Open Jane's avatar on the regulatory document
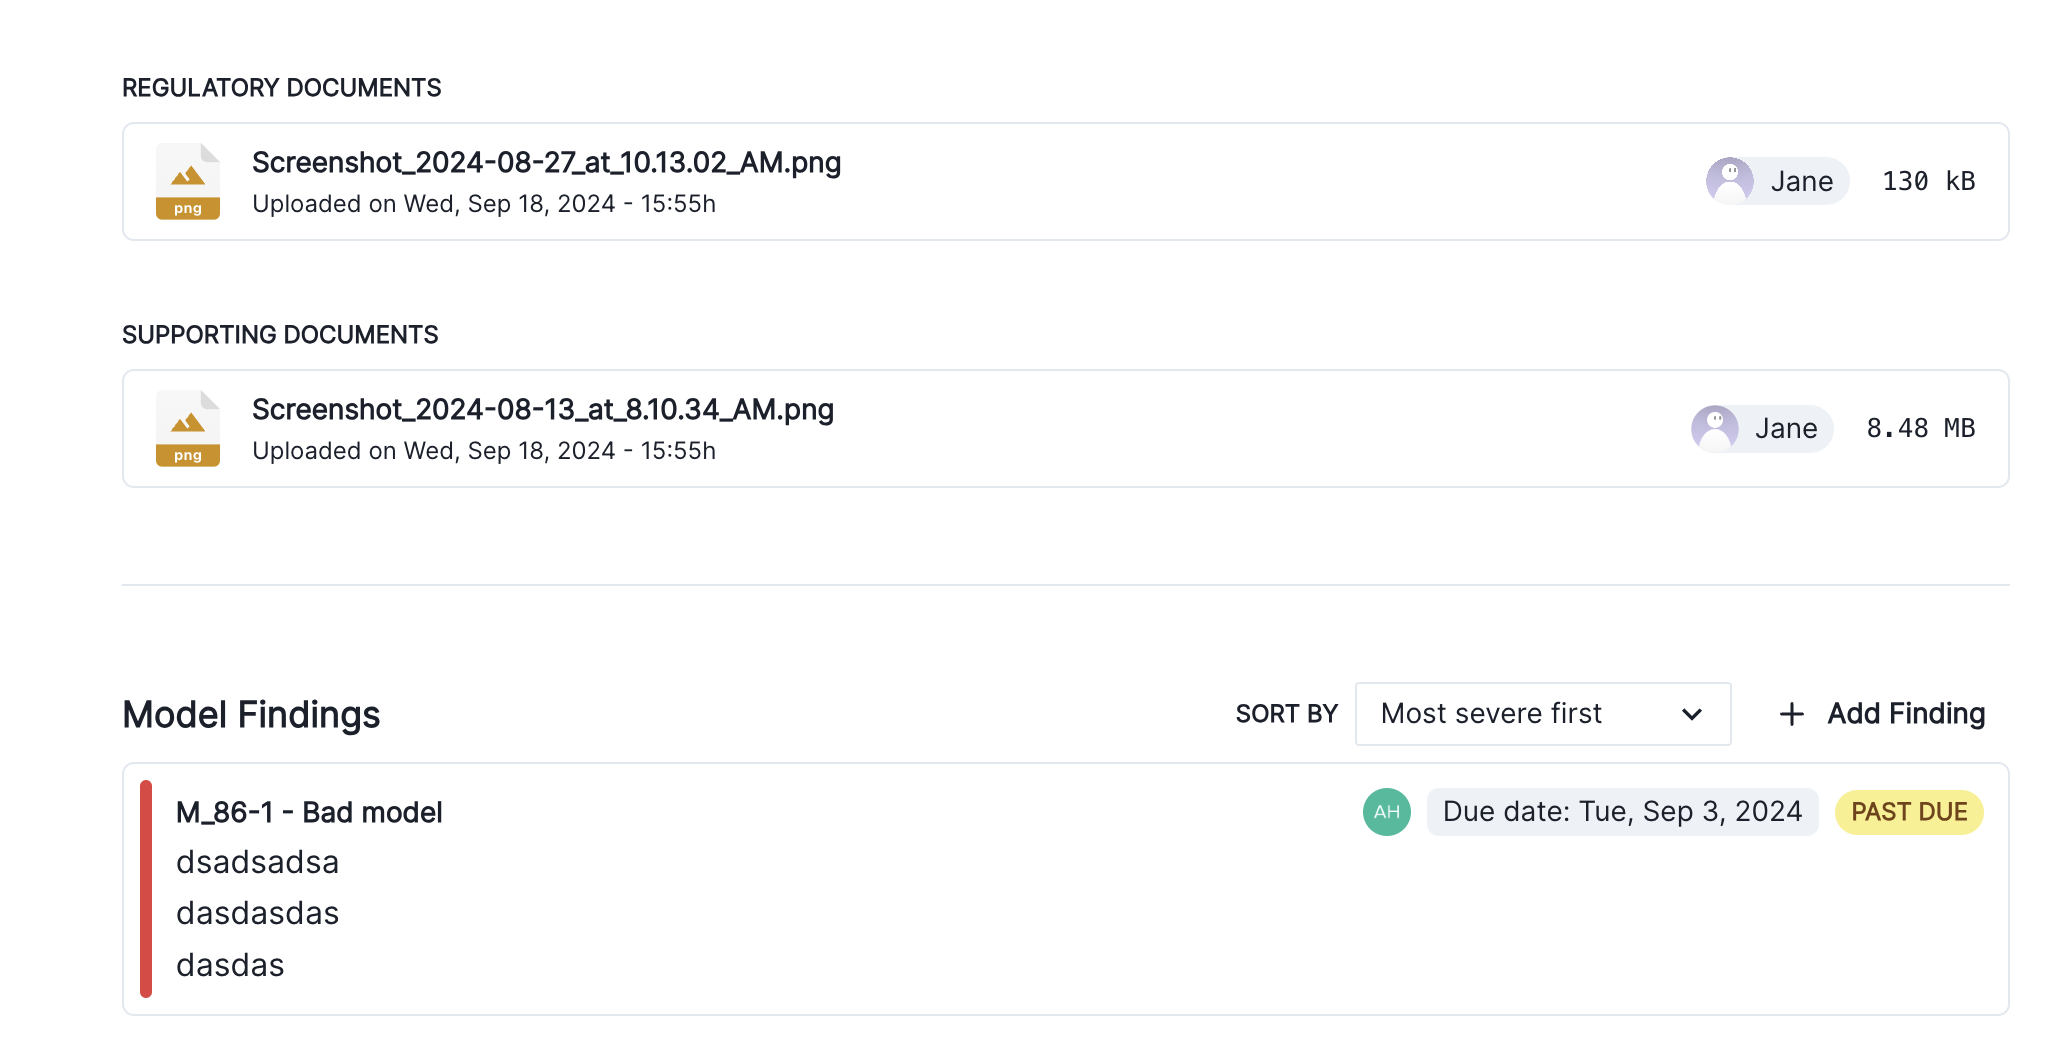The image size is (2068, 1042). click(1729, 181)
